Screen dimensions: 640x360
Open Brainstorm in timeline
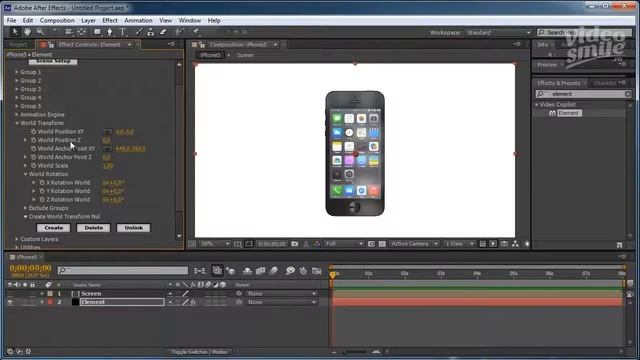[x=290, y=271]
